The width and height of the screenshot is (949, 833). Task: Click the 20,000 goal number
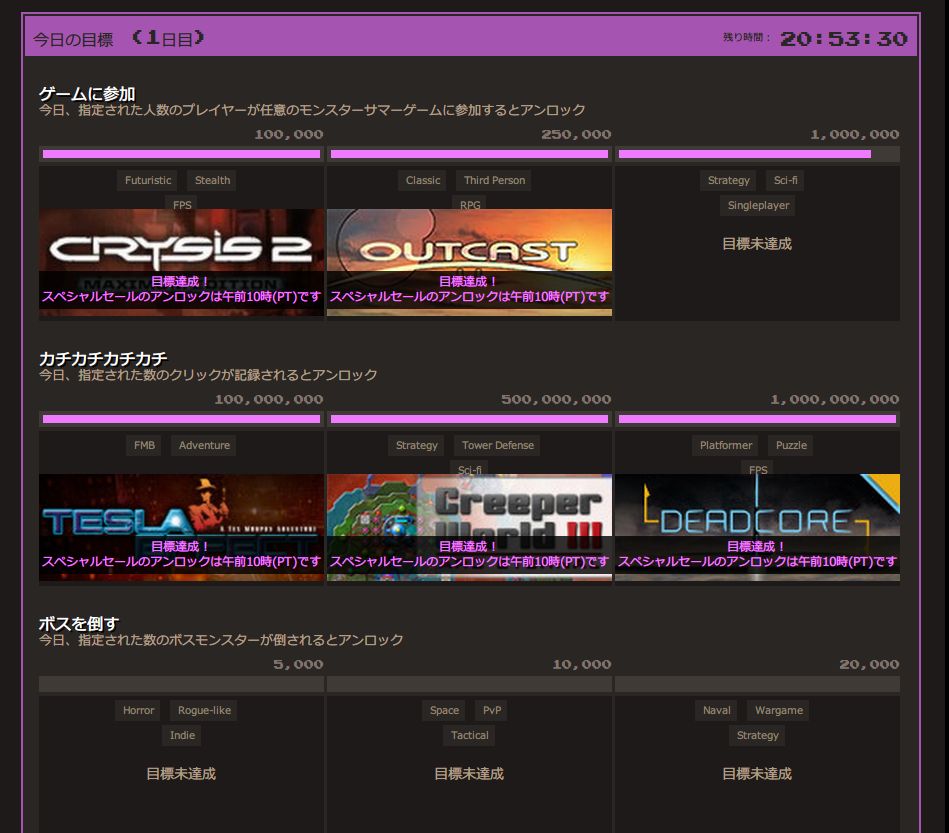[x=869, y=665]
